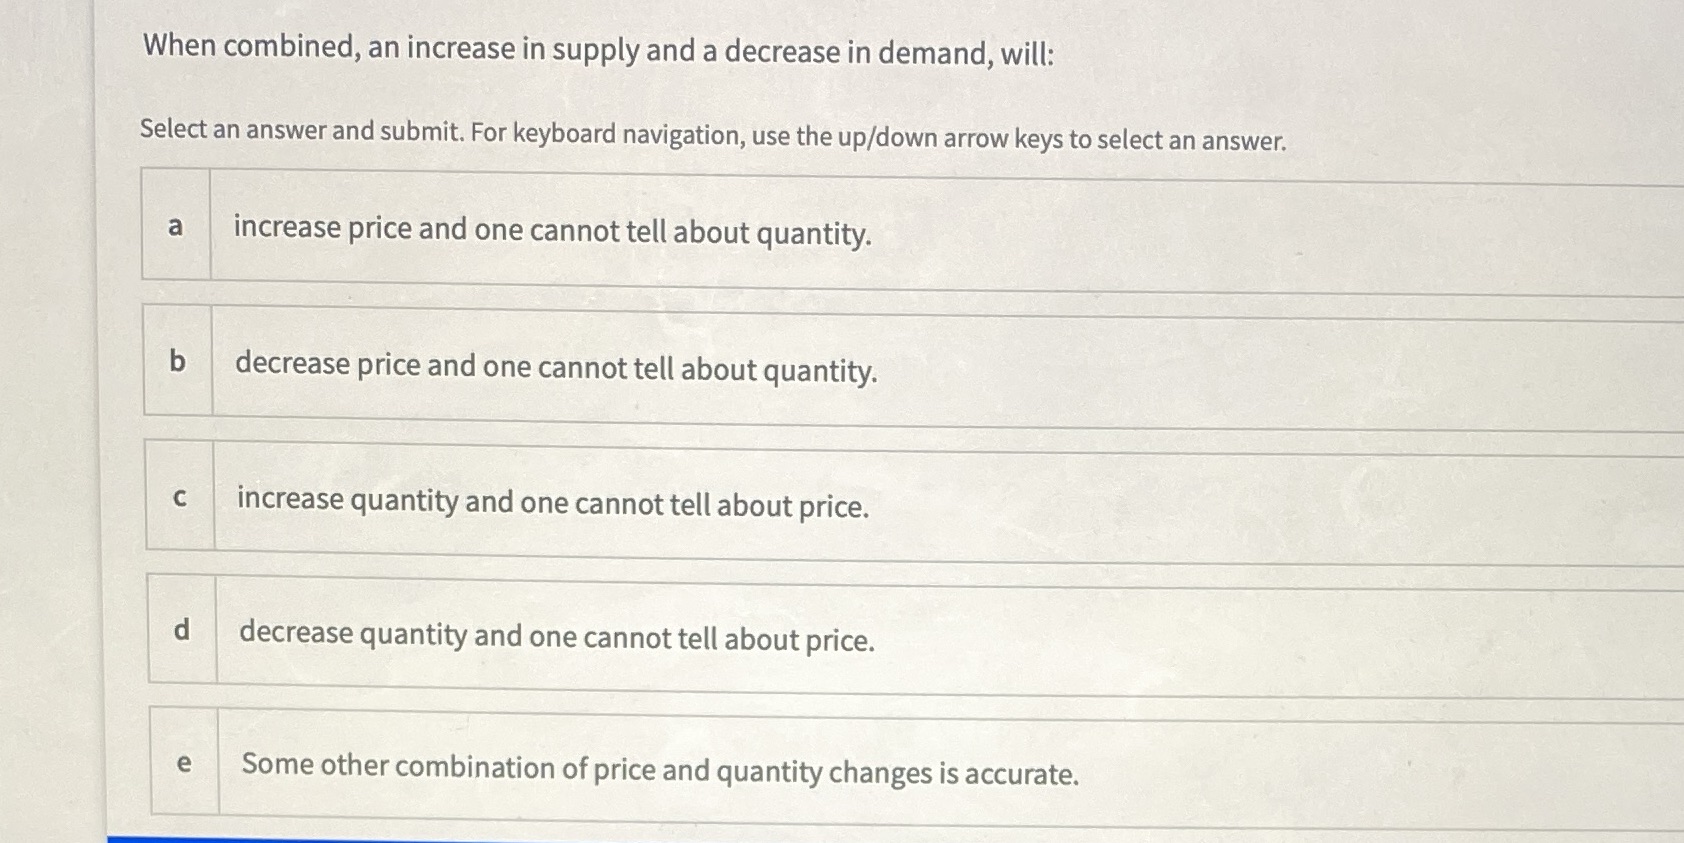This screenshot has height=843, width=1684.
Task: Click the letter label 'a'
Action: point(177,228)
